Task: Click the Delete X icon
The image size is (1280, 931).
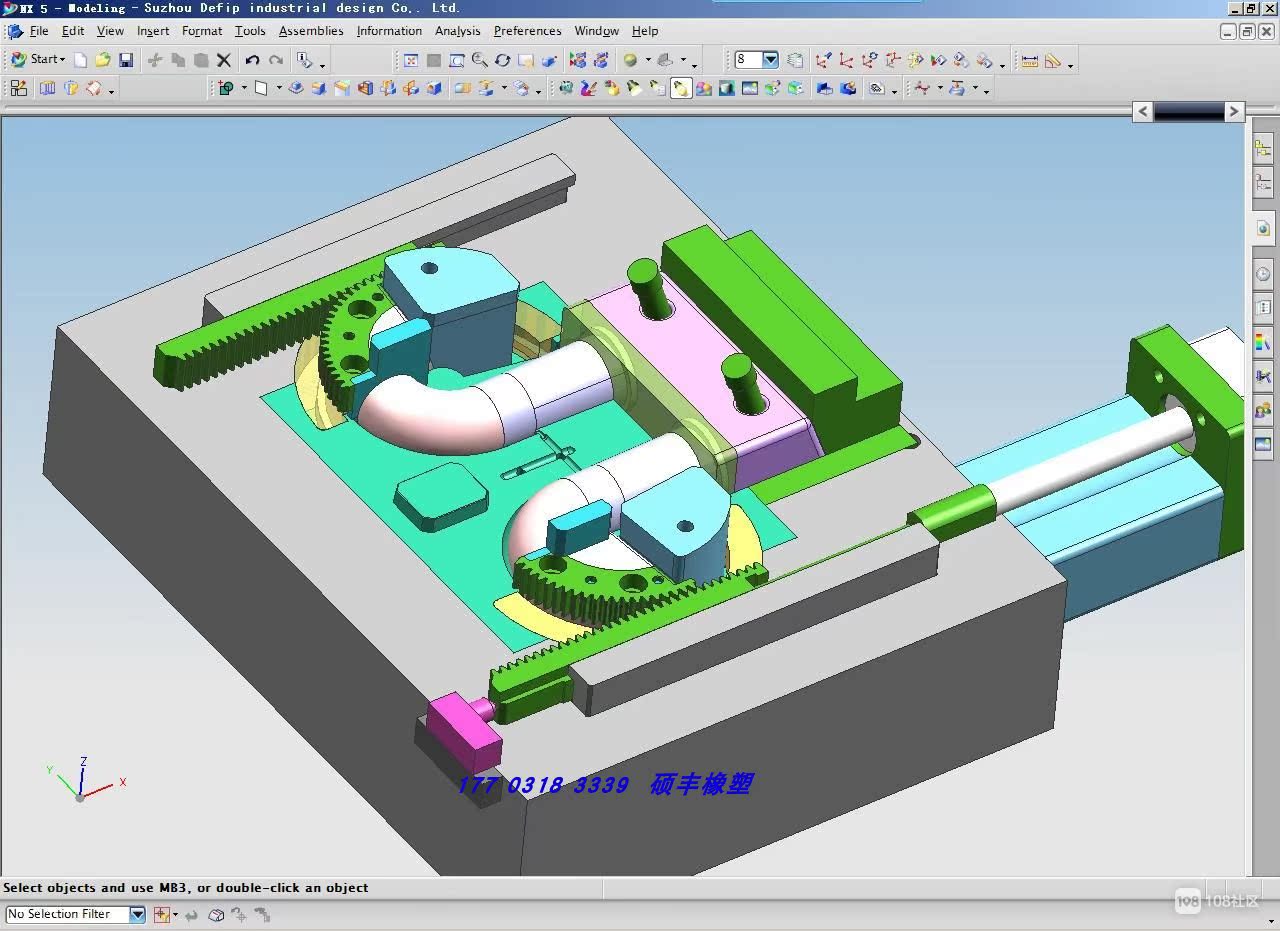Action: click(224, 60)
